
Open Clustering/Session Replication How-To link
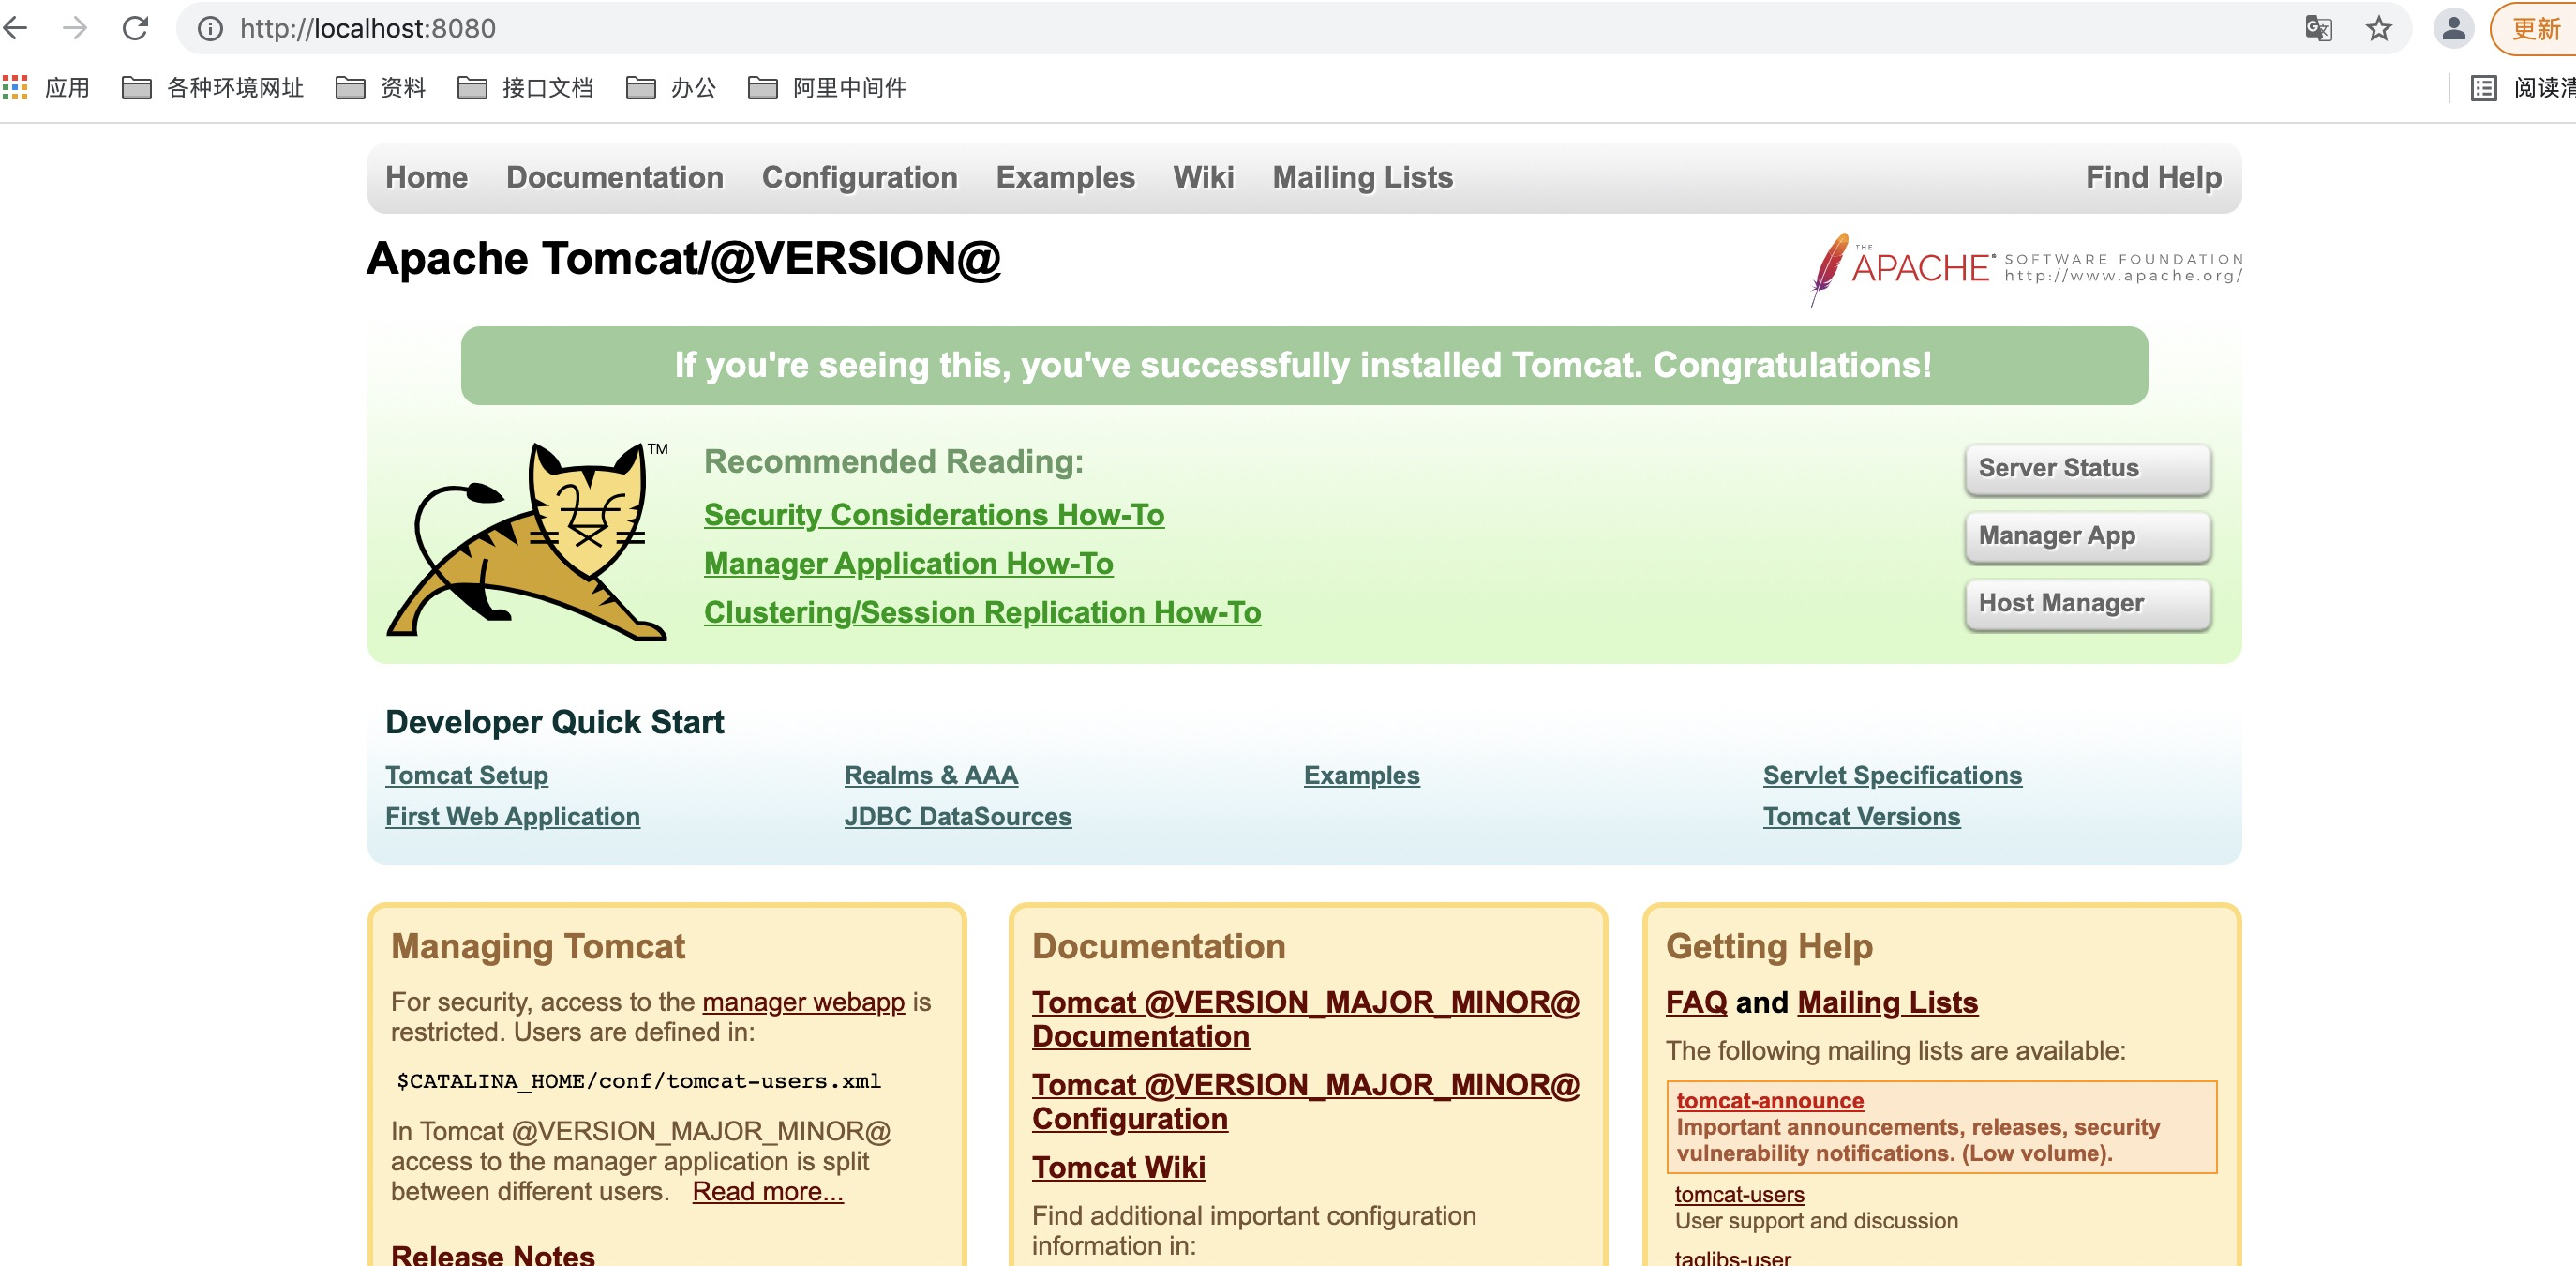coord(981,611)
